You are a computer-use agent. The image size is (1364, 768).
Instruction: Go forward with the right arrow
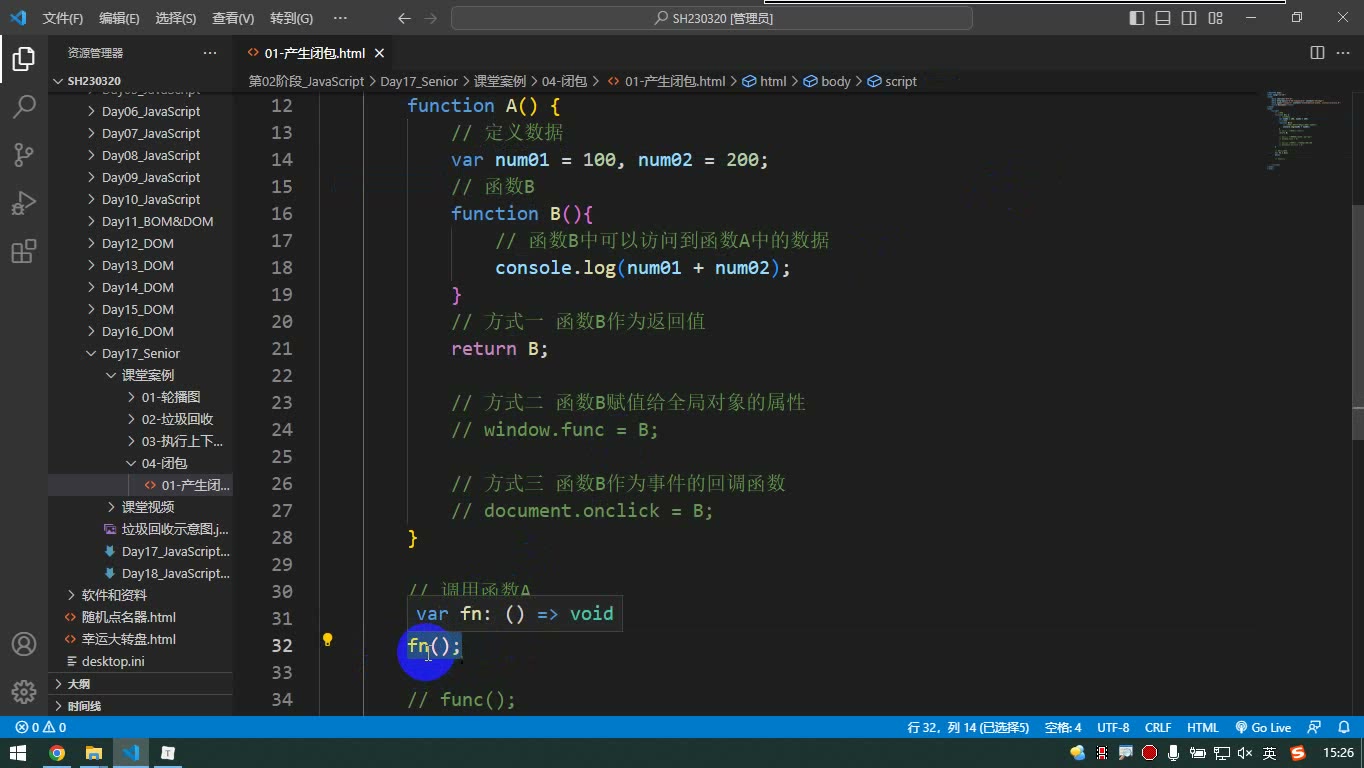[x=430, y=18]
